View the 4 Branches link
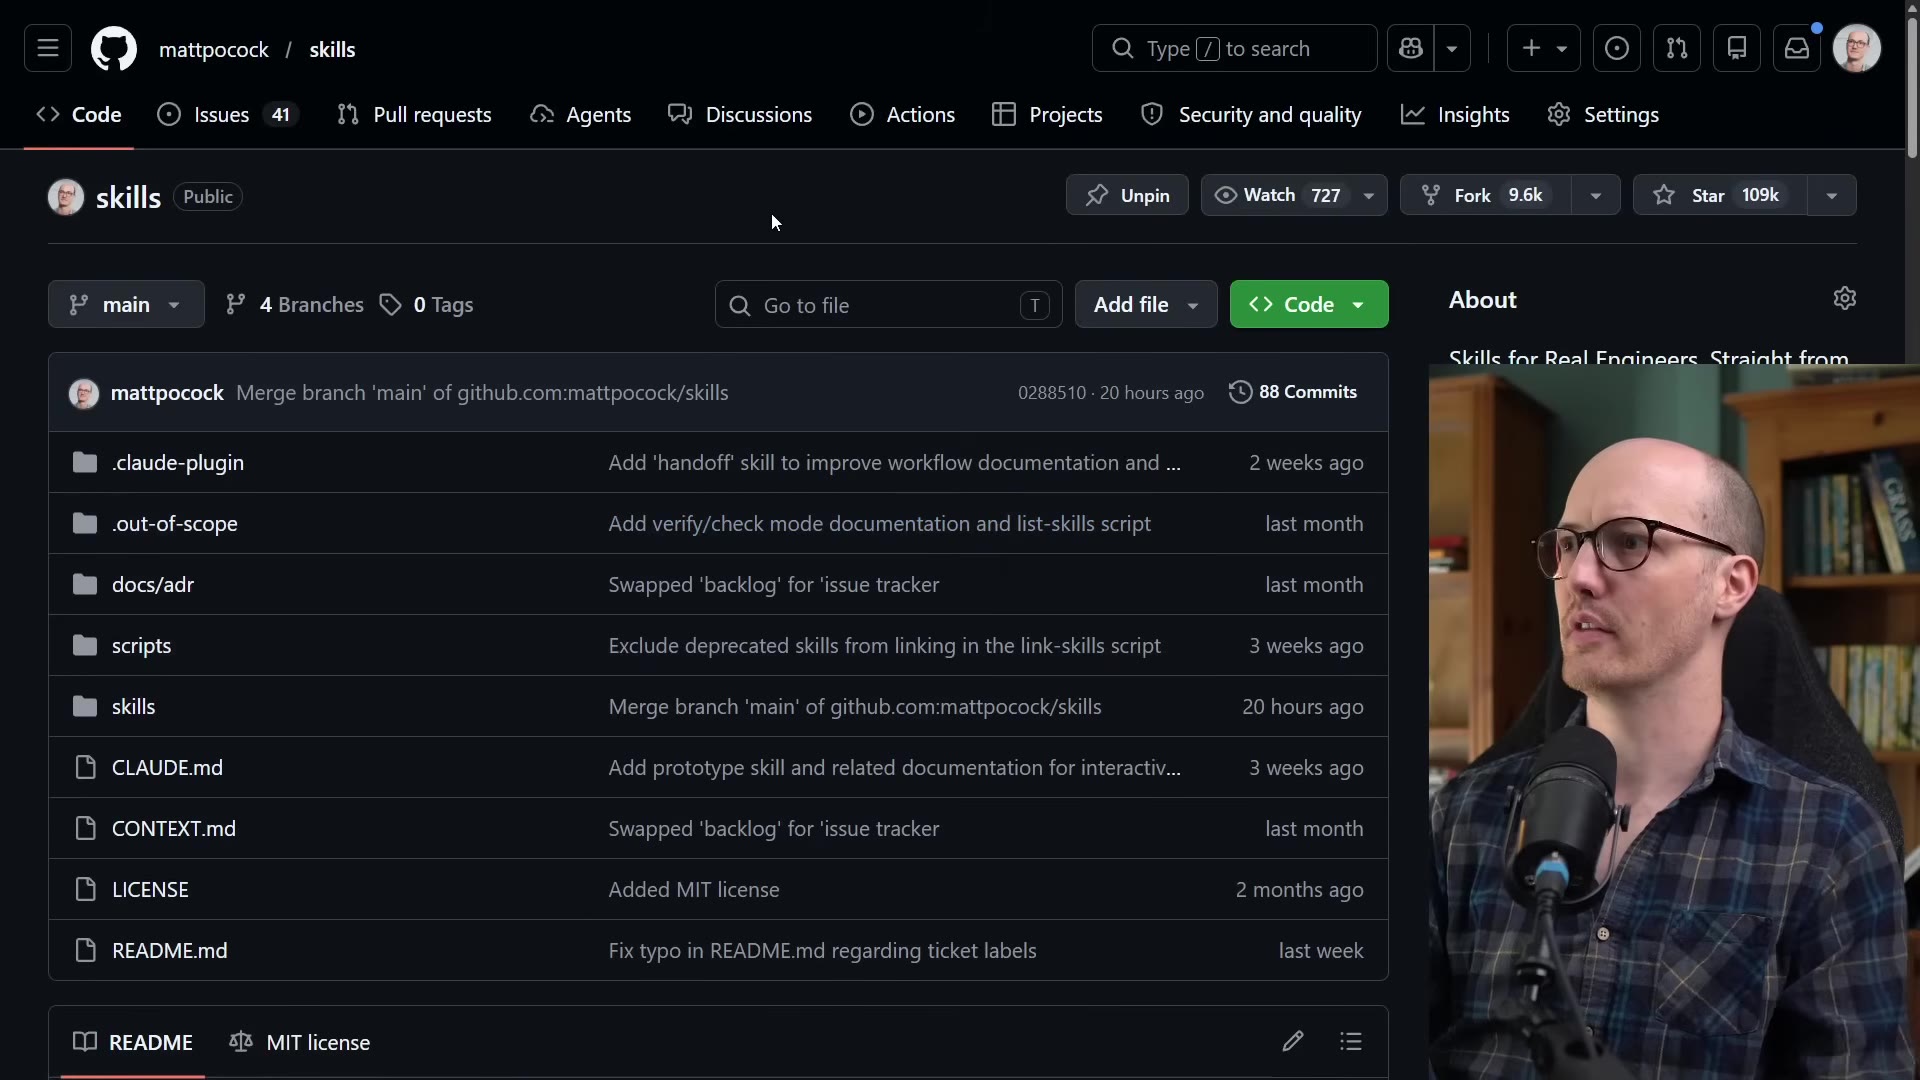This screenshot has height=1080, width=1920. pos(295,304)
